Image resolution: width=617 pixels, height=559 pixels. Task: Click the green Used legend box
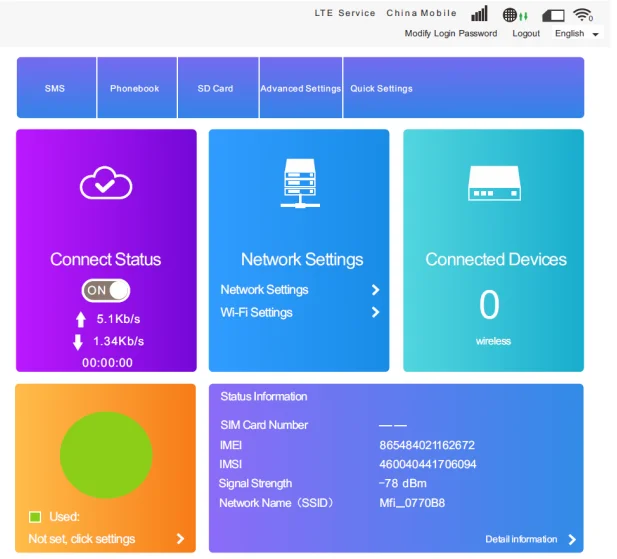(35, 517)
